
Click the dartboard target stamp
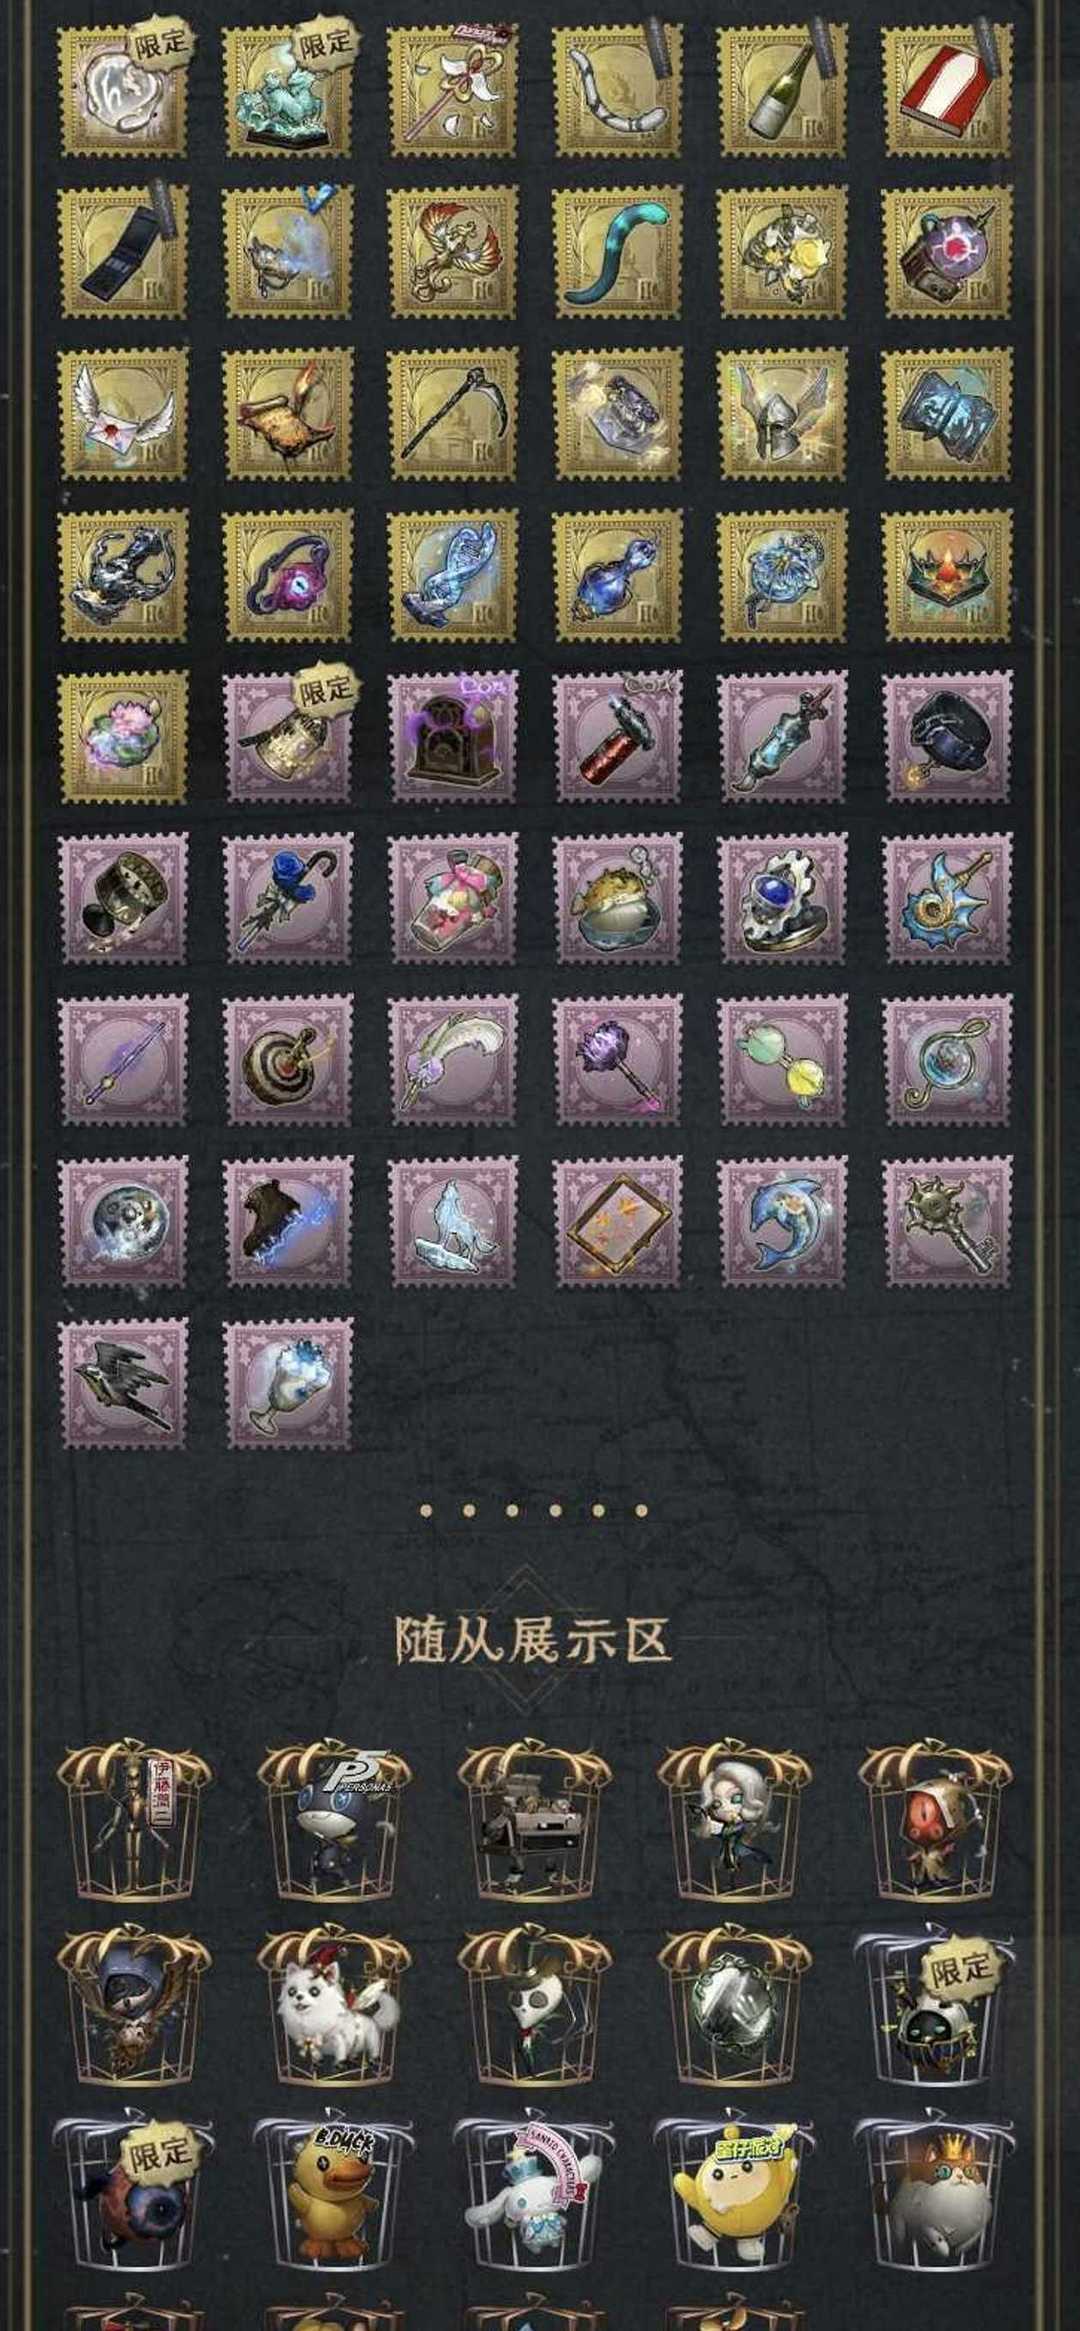point(288,1060)
